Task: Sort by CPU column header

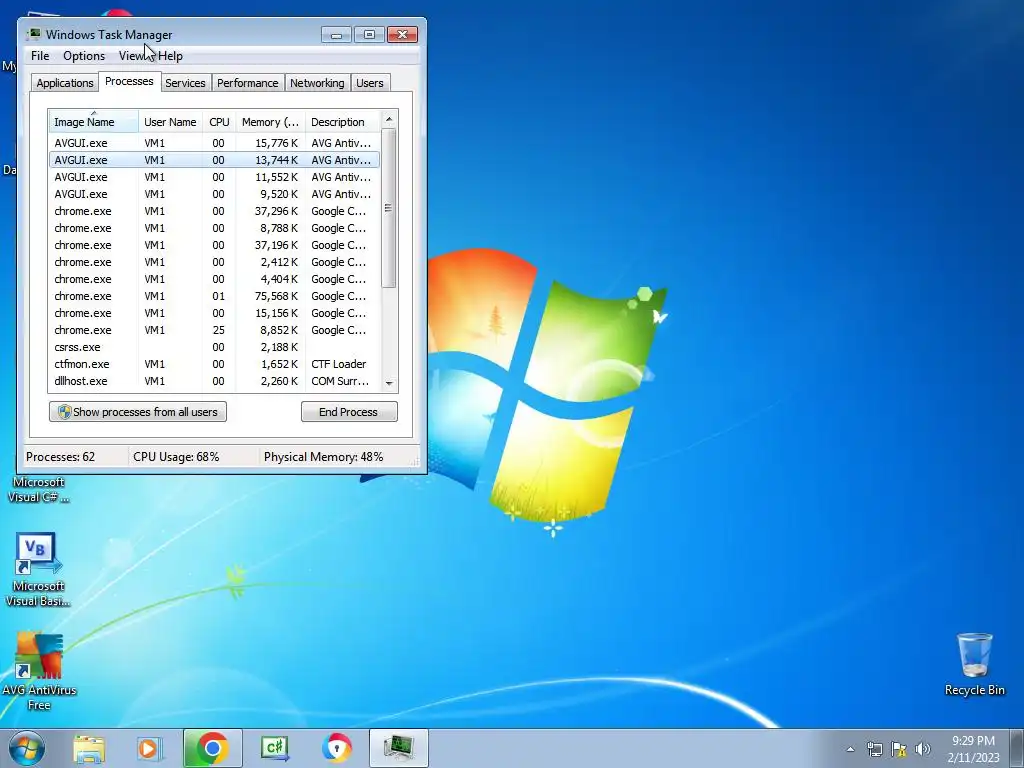Action: [x=219, y=122]
